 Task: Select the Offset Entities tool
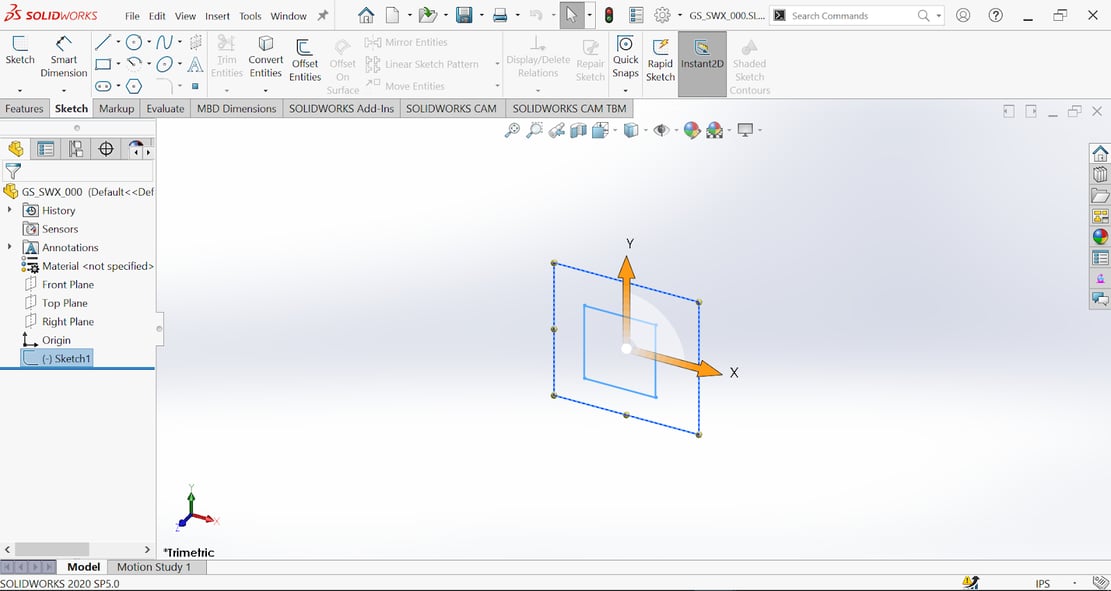(305, 59)
